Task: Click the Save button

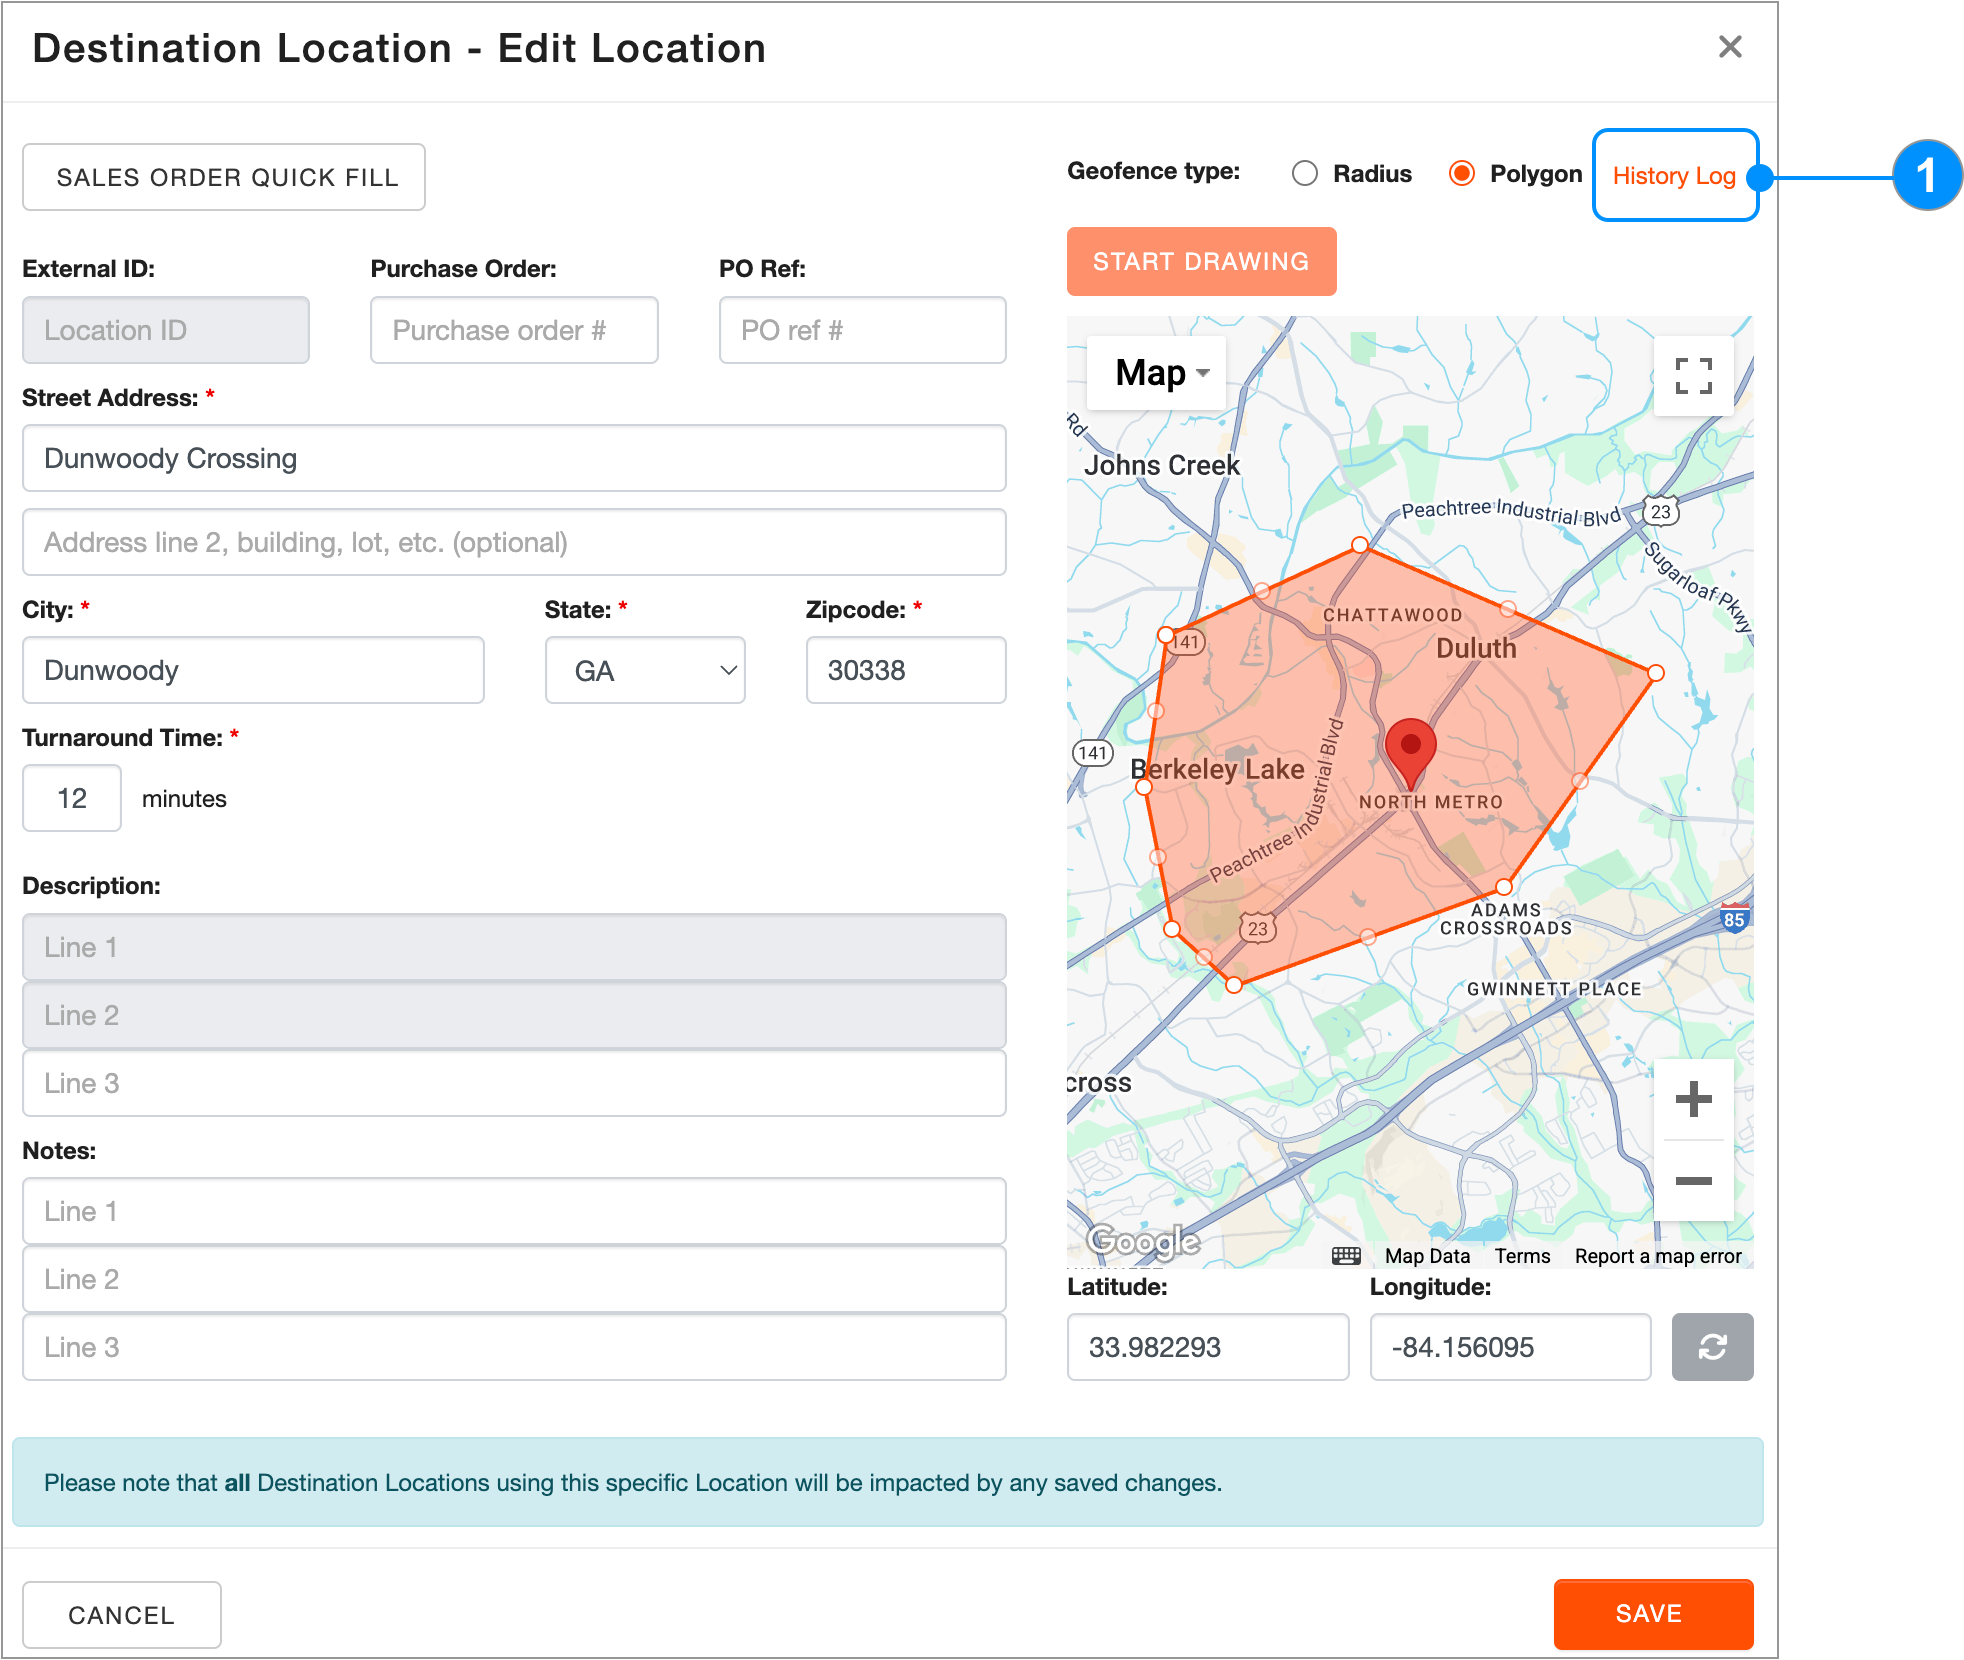Action: 1652,1614
